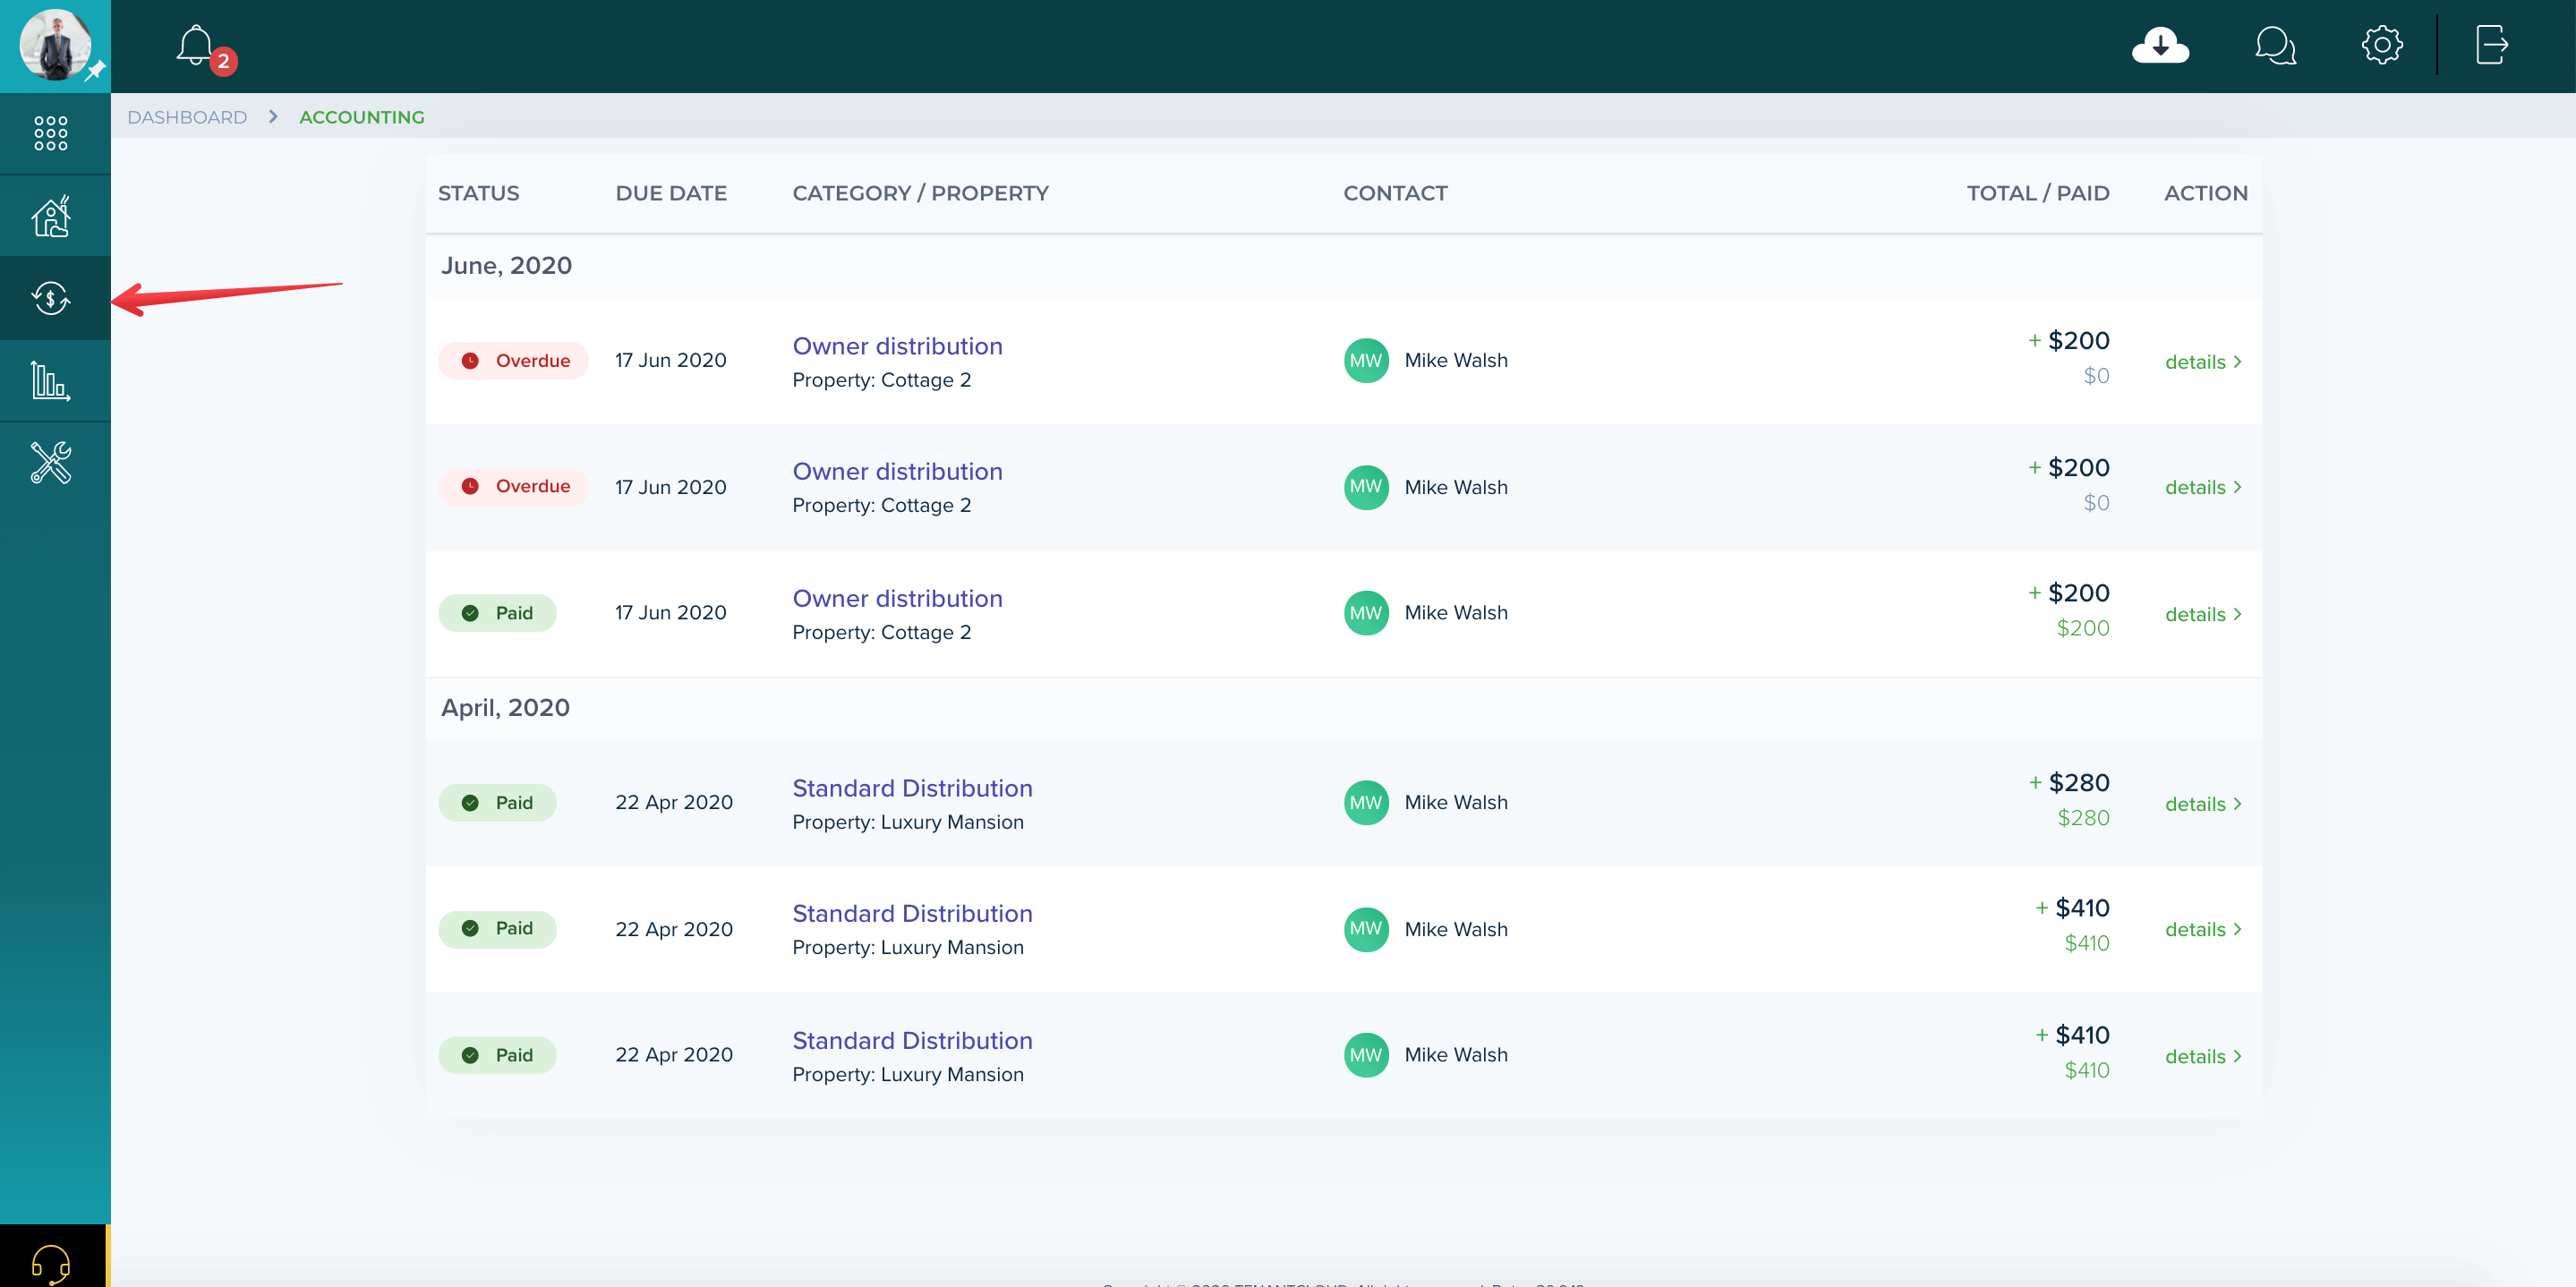Image resolution: width=2576 pixels, height=1287 pixels.
Task: Open the settings gear icon
Action: point(2382,45)
